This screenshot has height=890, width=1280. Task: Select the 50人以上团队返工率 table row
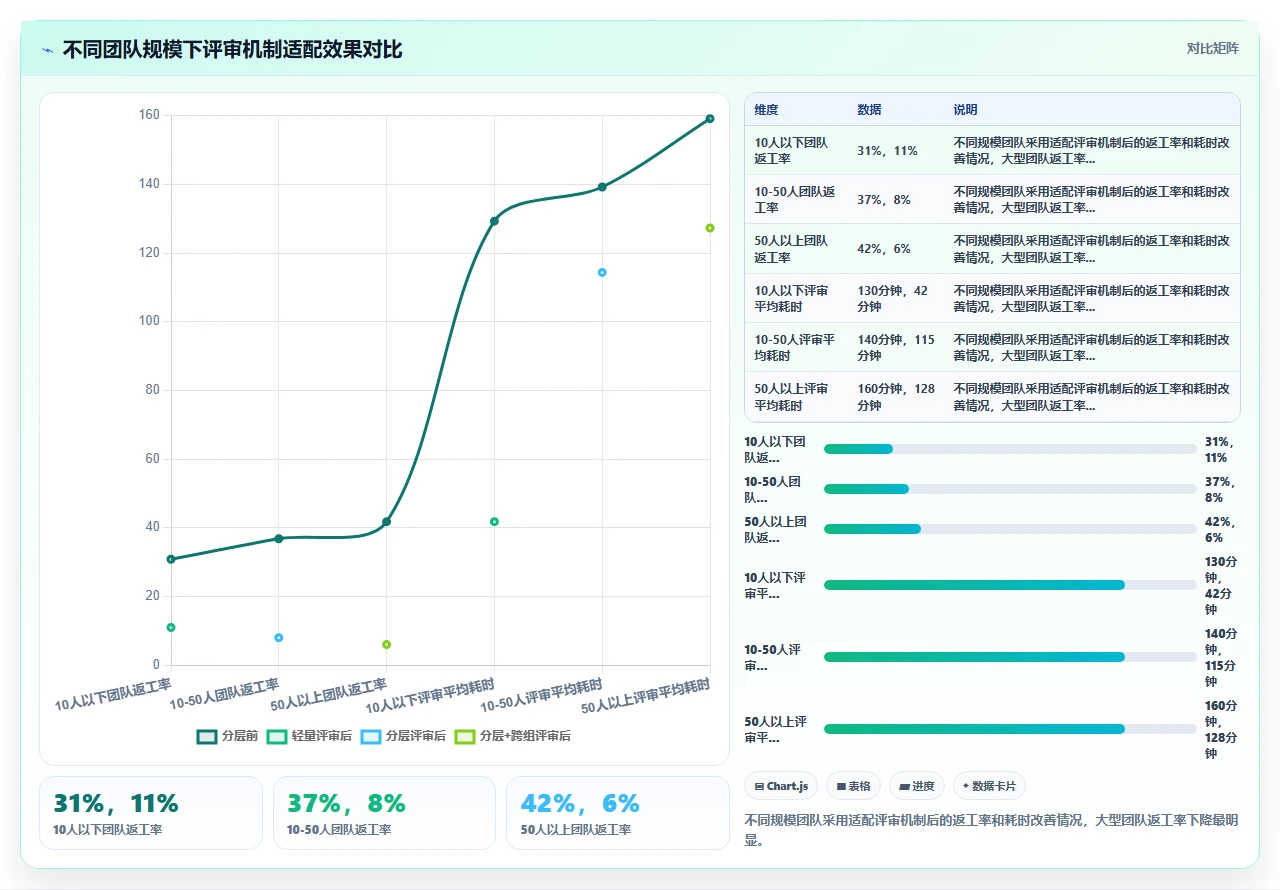[992, 249]
